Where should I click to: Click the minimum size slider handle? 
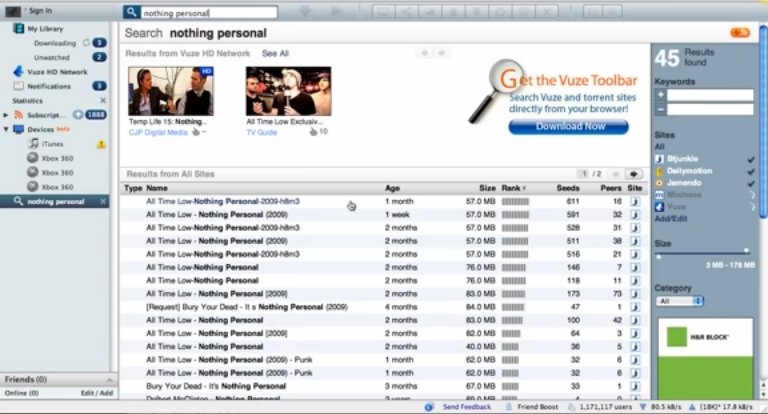coord(659,256)
